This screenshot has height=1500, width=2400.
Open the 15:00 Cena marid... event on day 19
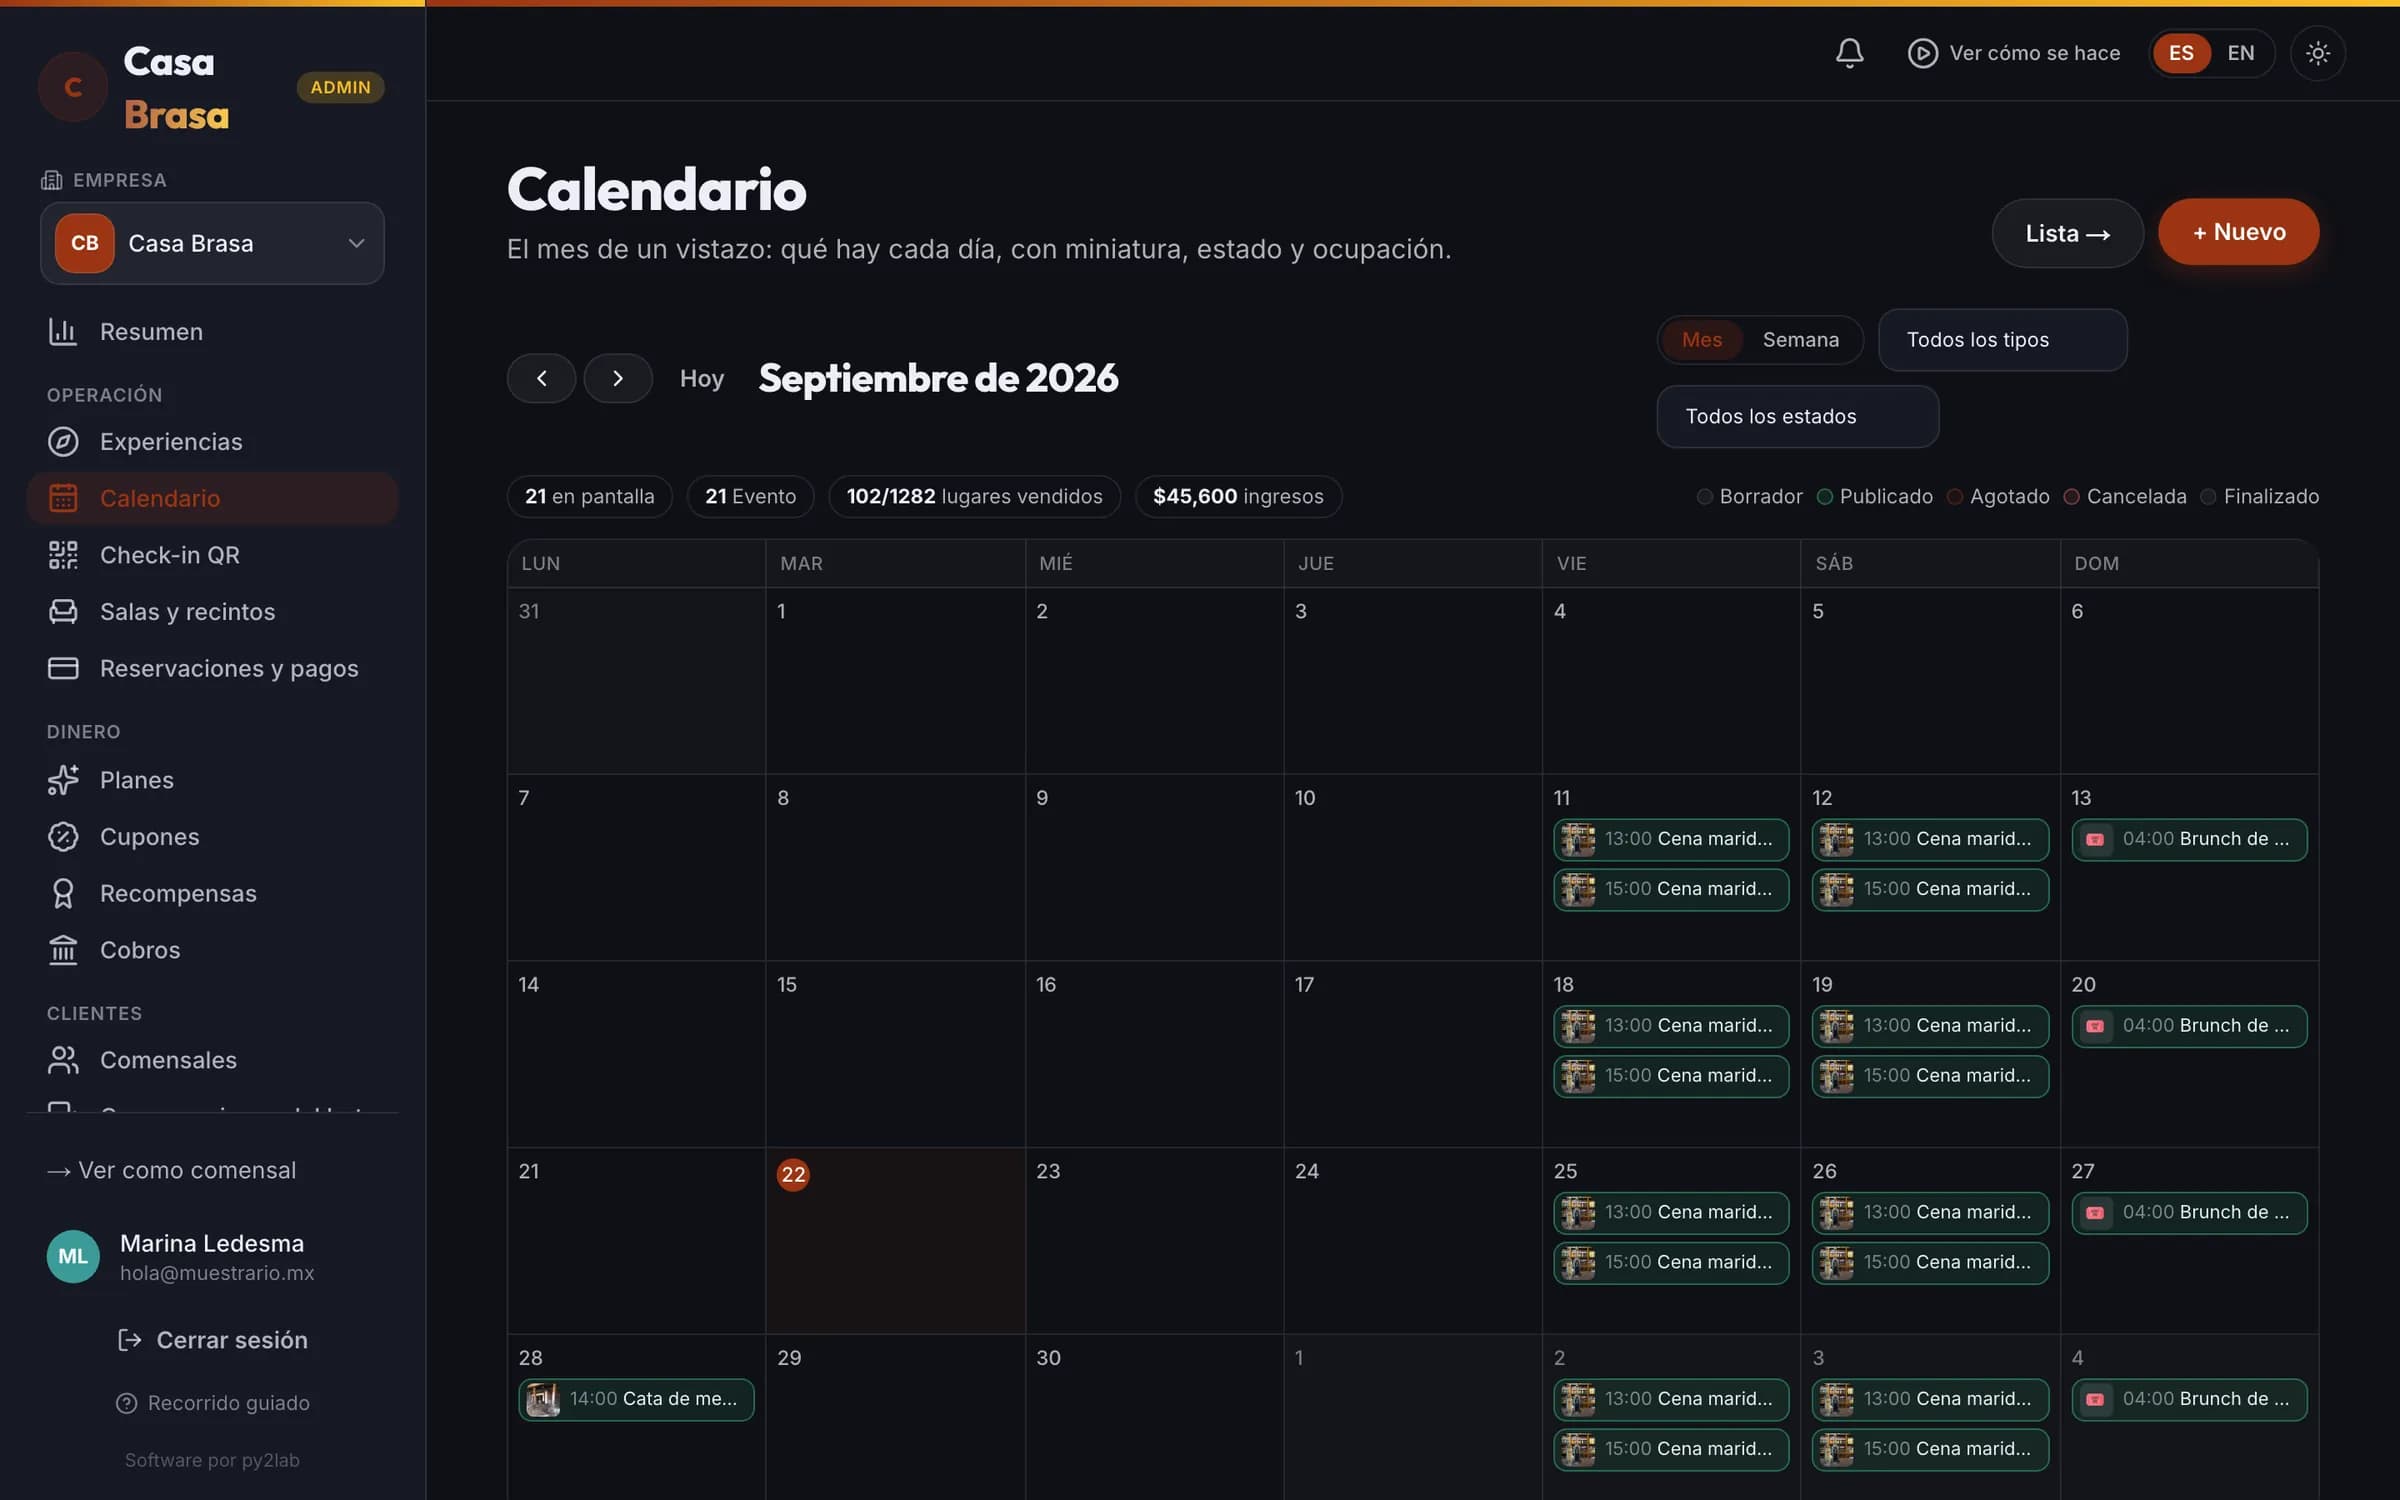click(x=1930, y=1076)
